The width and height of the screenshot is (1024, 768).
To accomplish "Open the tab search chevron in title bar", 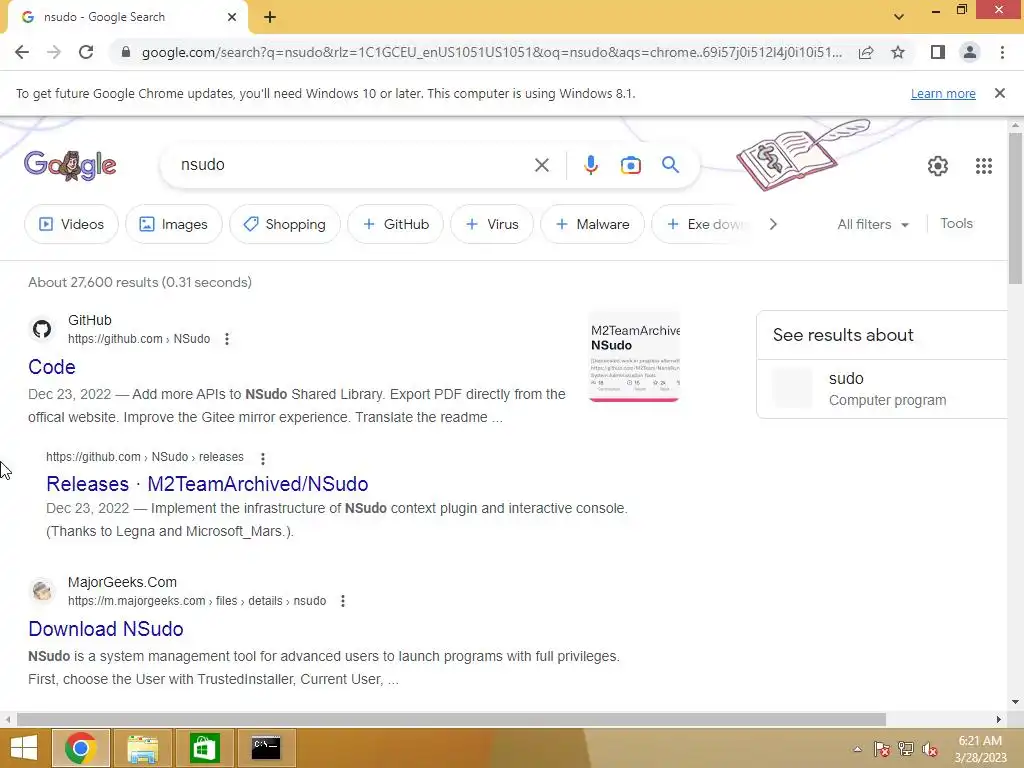I will (899, 17).
